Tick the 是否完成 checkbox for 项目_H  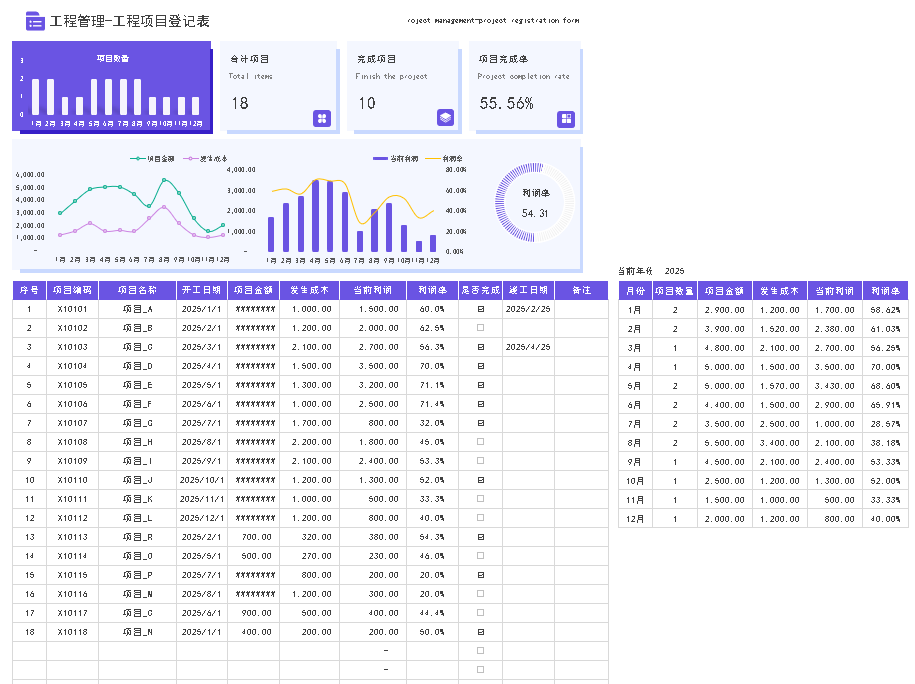[x=480, y=442]
